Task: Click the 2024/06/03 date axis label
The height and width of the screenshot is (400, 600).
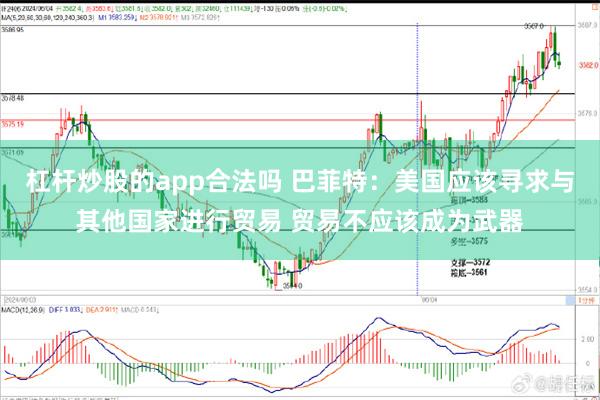Action: (20, 299)
